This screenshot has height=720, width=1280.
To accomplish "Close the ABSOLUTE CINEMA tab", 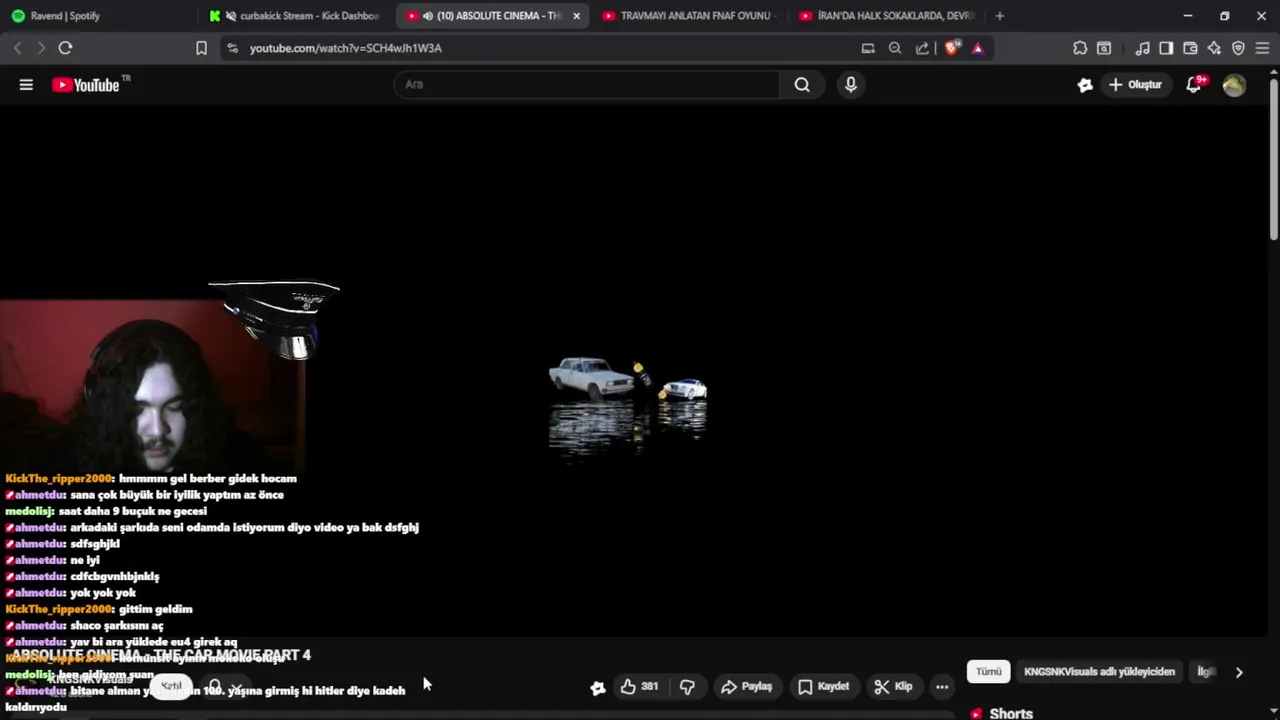I will [x=576, y=16].
